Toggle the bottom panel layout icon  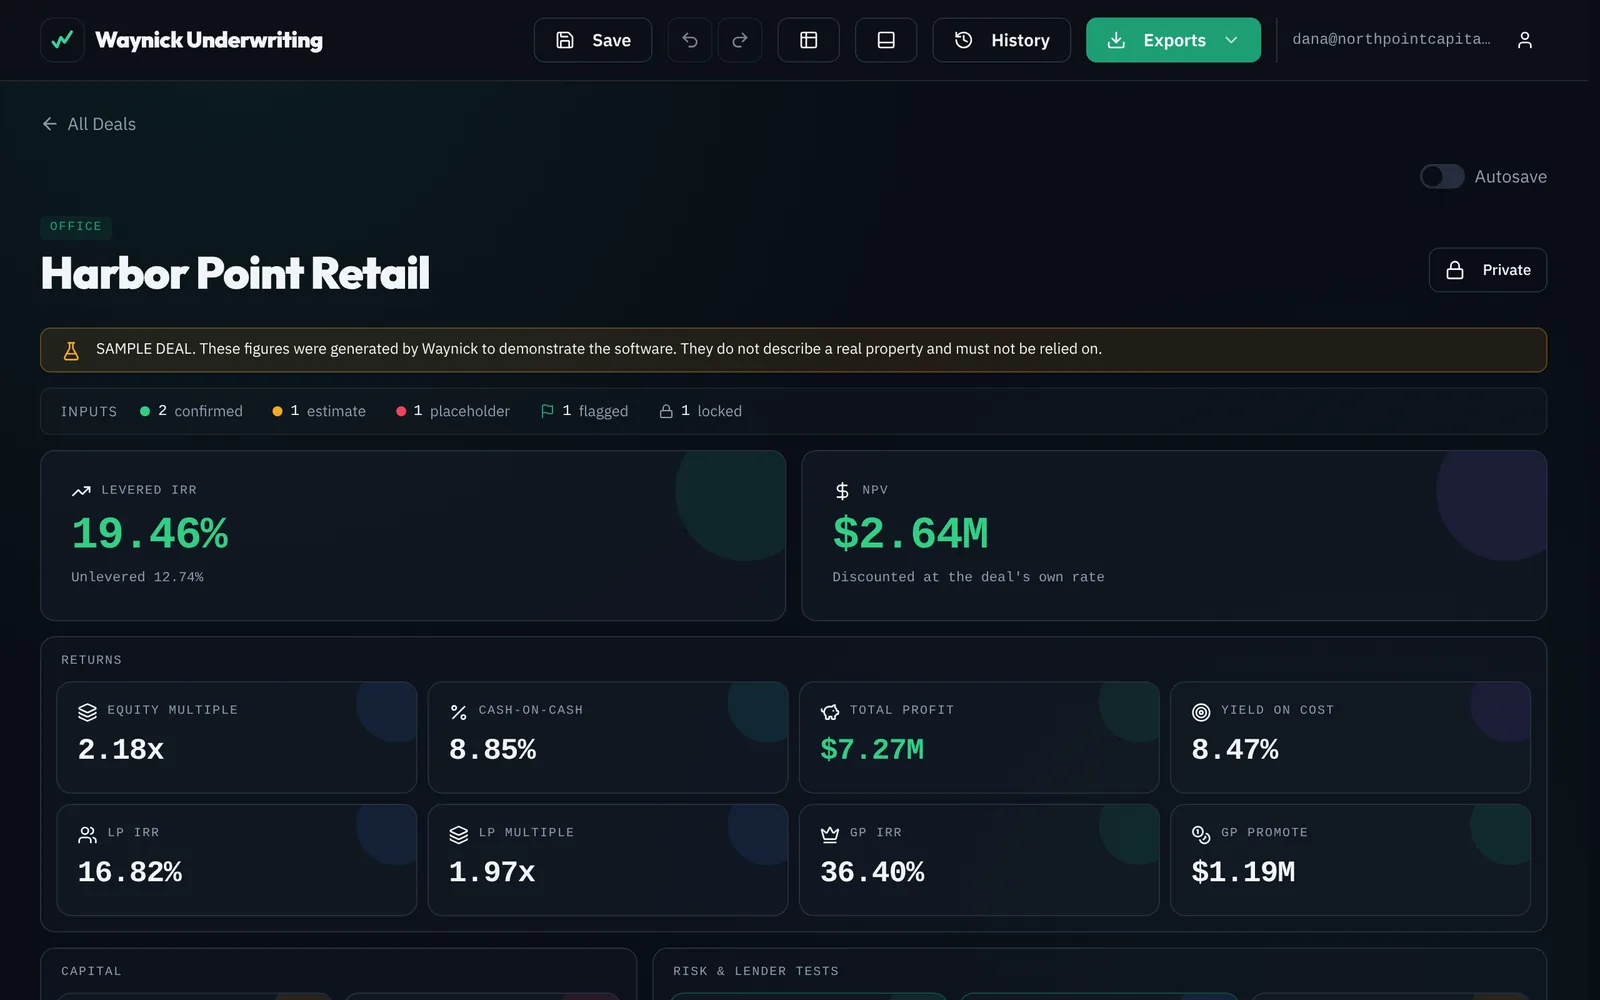point(886,40)
